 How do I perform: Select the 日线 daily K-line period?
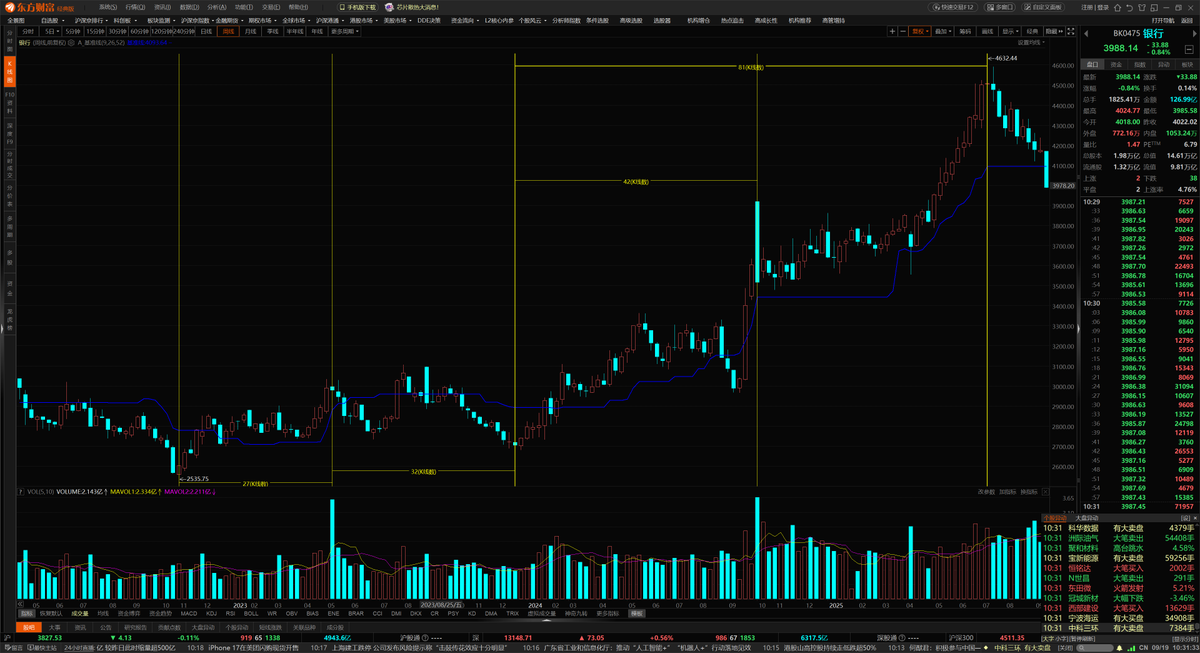(206, 31)
